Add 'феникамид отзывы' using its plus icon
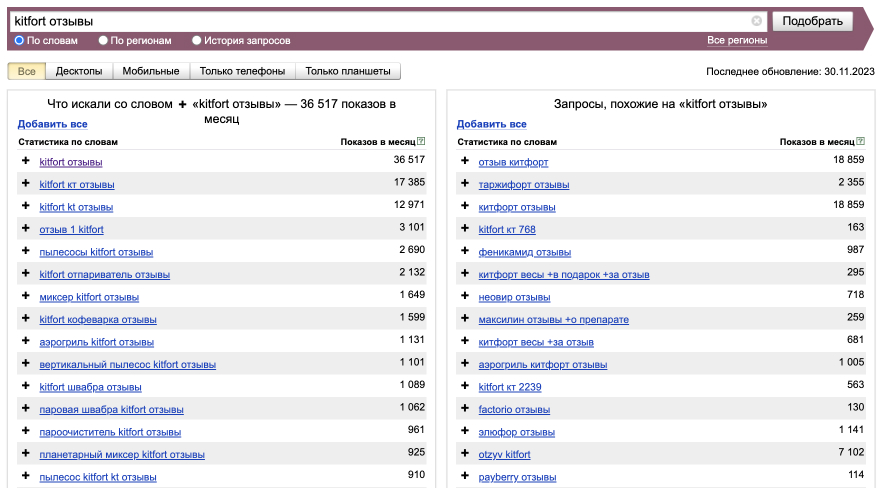 tap(465, 251)
